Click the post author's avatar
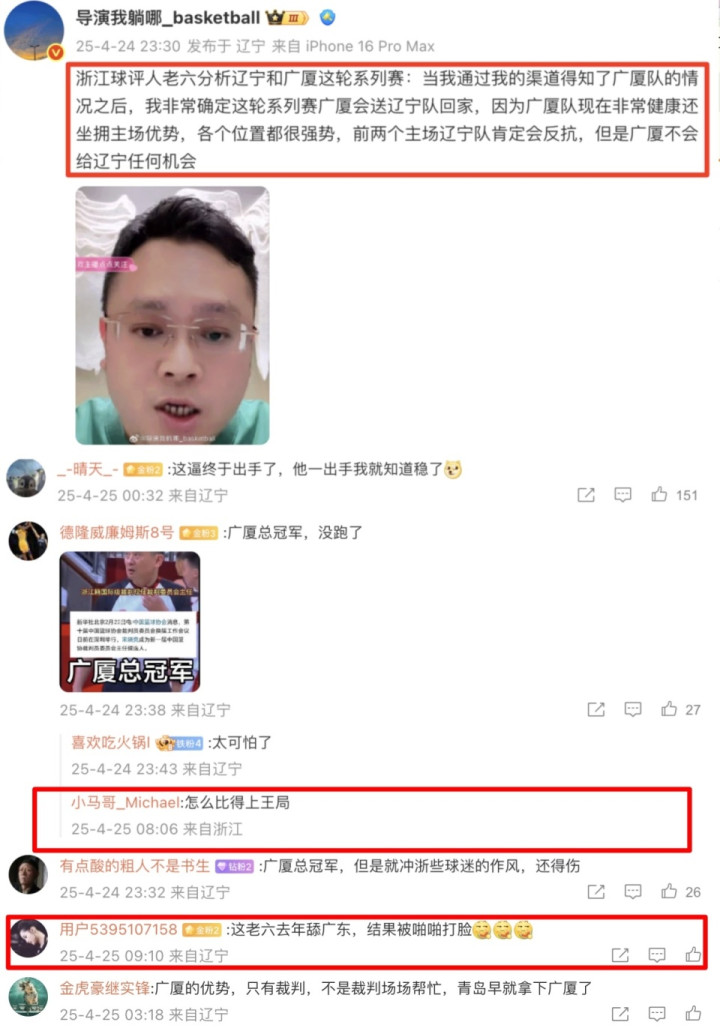Image resolution: width=720 pixels, height=1028 pixels. [x=34, y=31]
